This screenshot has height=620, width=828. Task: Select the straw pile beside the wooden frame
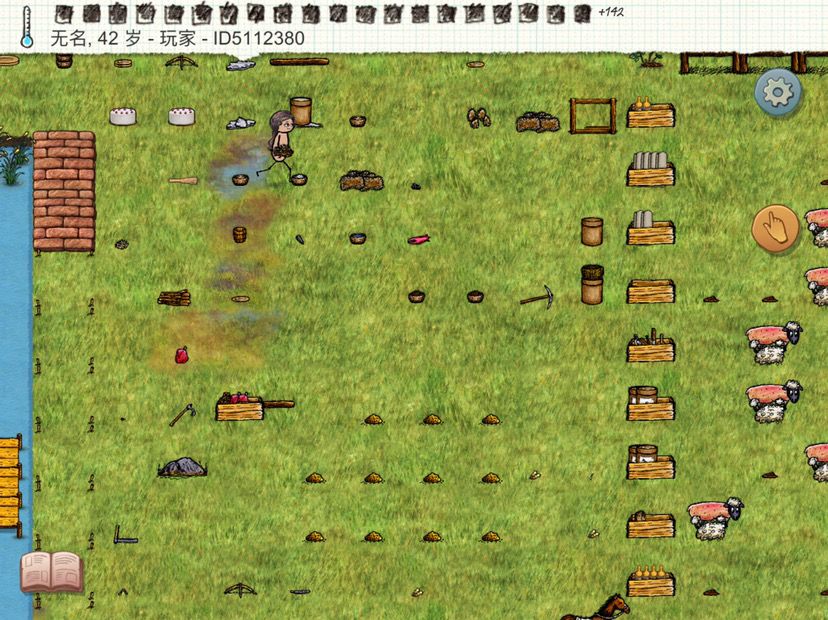pyautogui.click(x=538, y=122)
